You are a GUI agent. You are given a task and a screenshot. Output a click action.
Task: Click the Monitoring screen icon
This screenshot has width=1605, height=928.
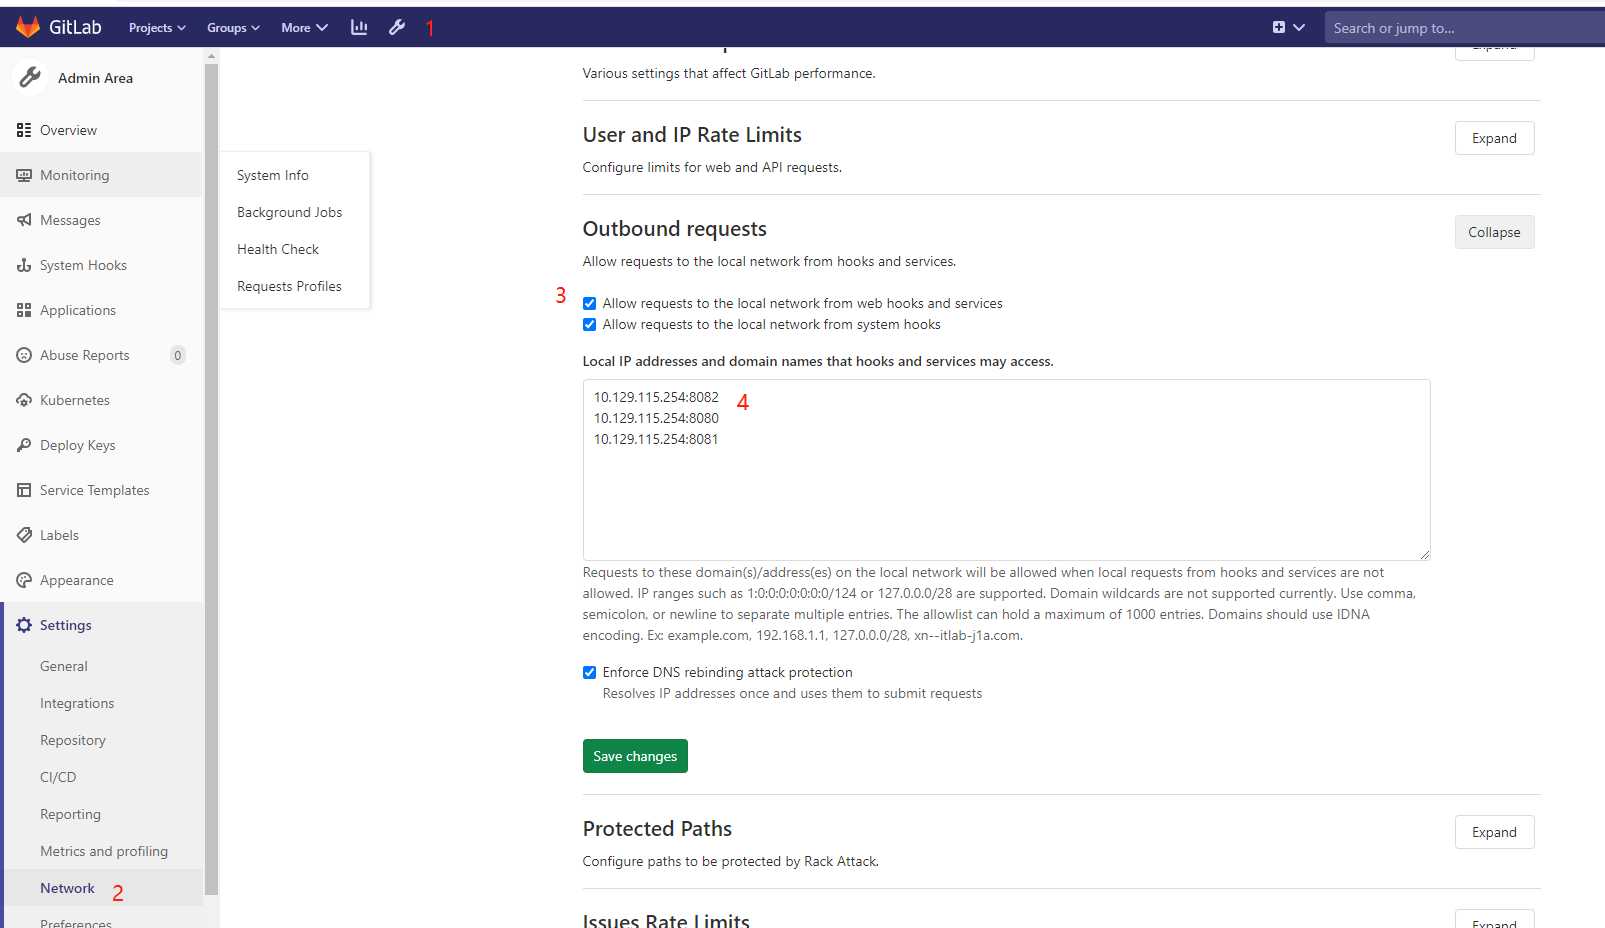pyautogui.click(x=24, y=175)
